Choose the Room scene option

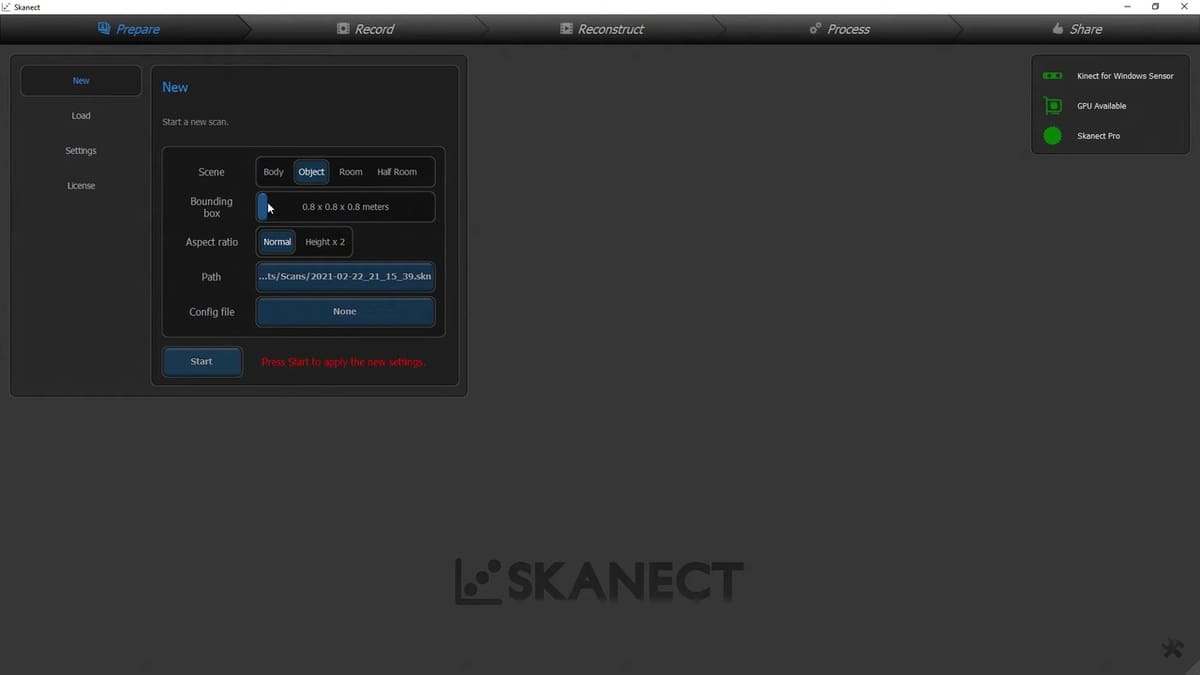pos(351,172)
